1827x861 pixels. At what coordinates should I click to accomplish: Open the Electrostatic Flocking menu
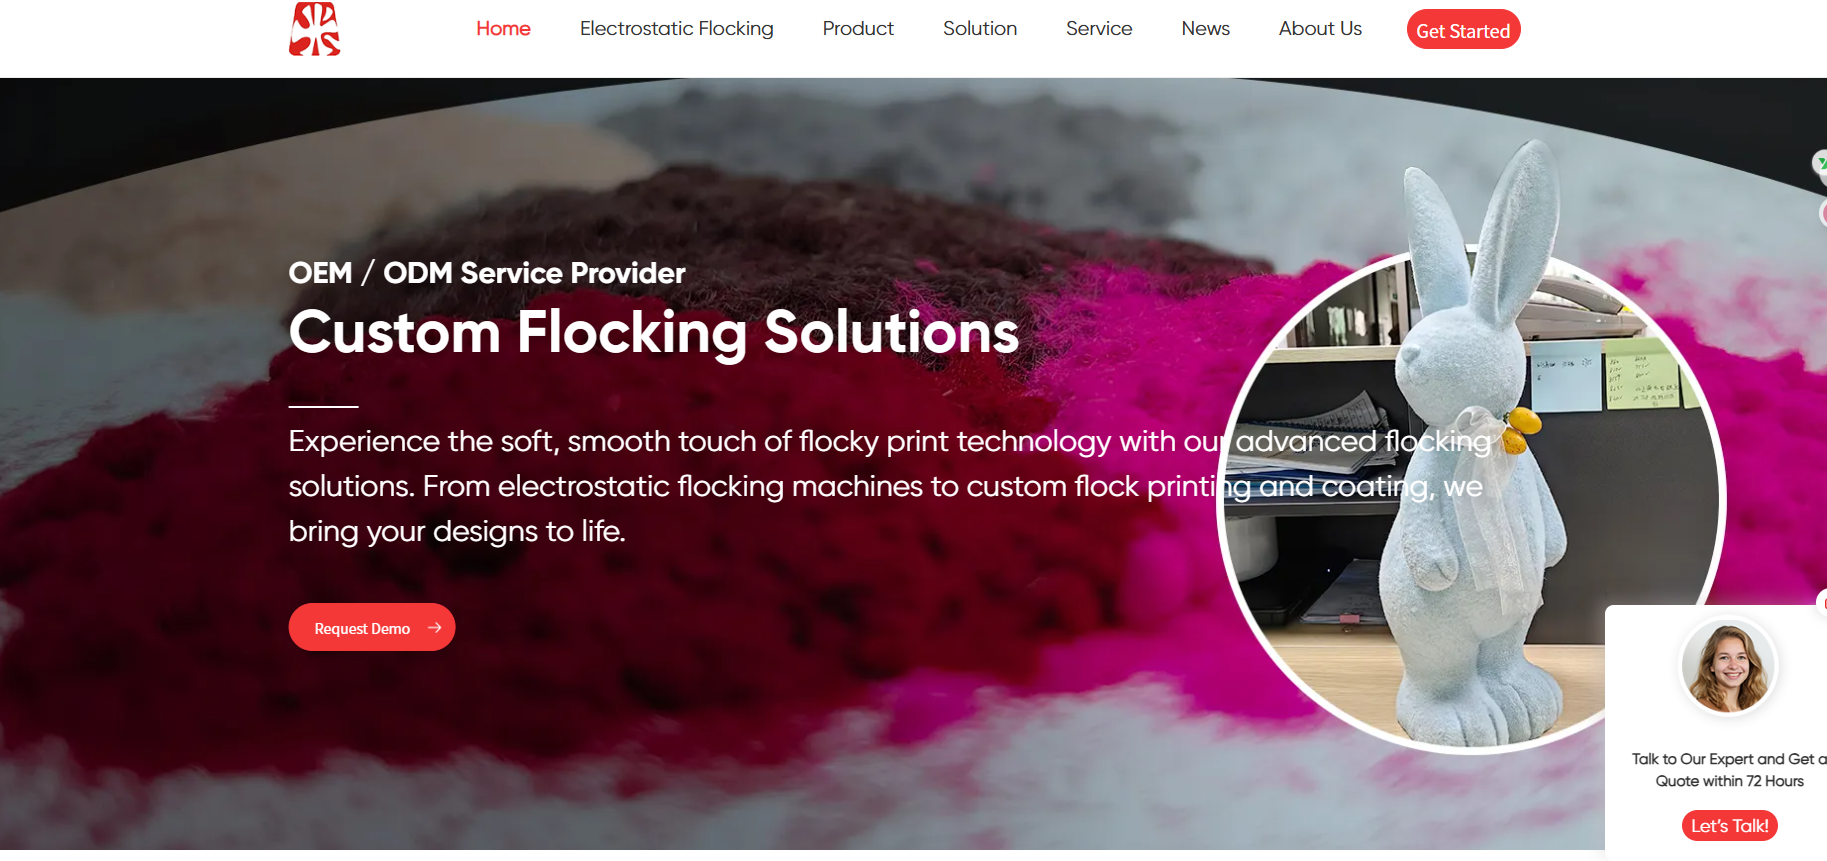pyautogui.click(x=677, y=29)
